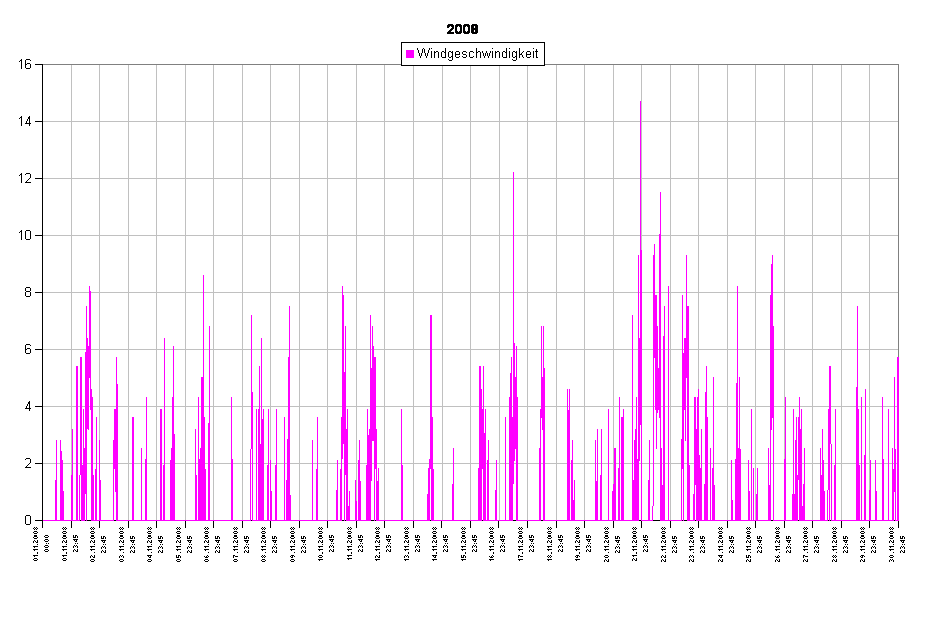
Task: Click the empty top-left plot grid cell
Action: pos(57,93)
